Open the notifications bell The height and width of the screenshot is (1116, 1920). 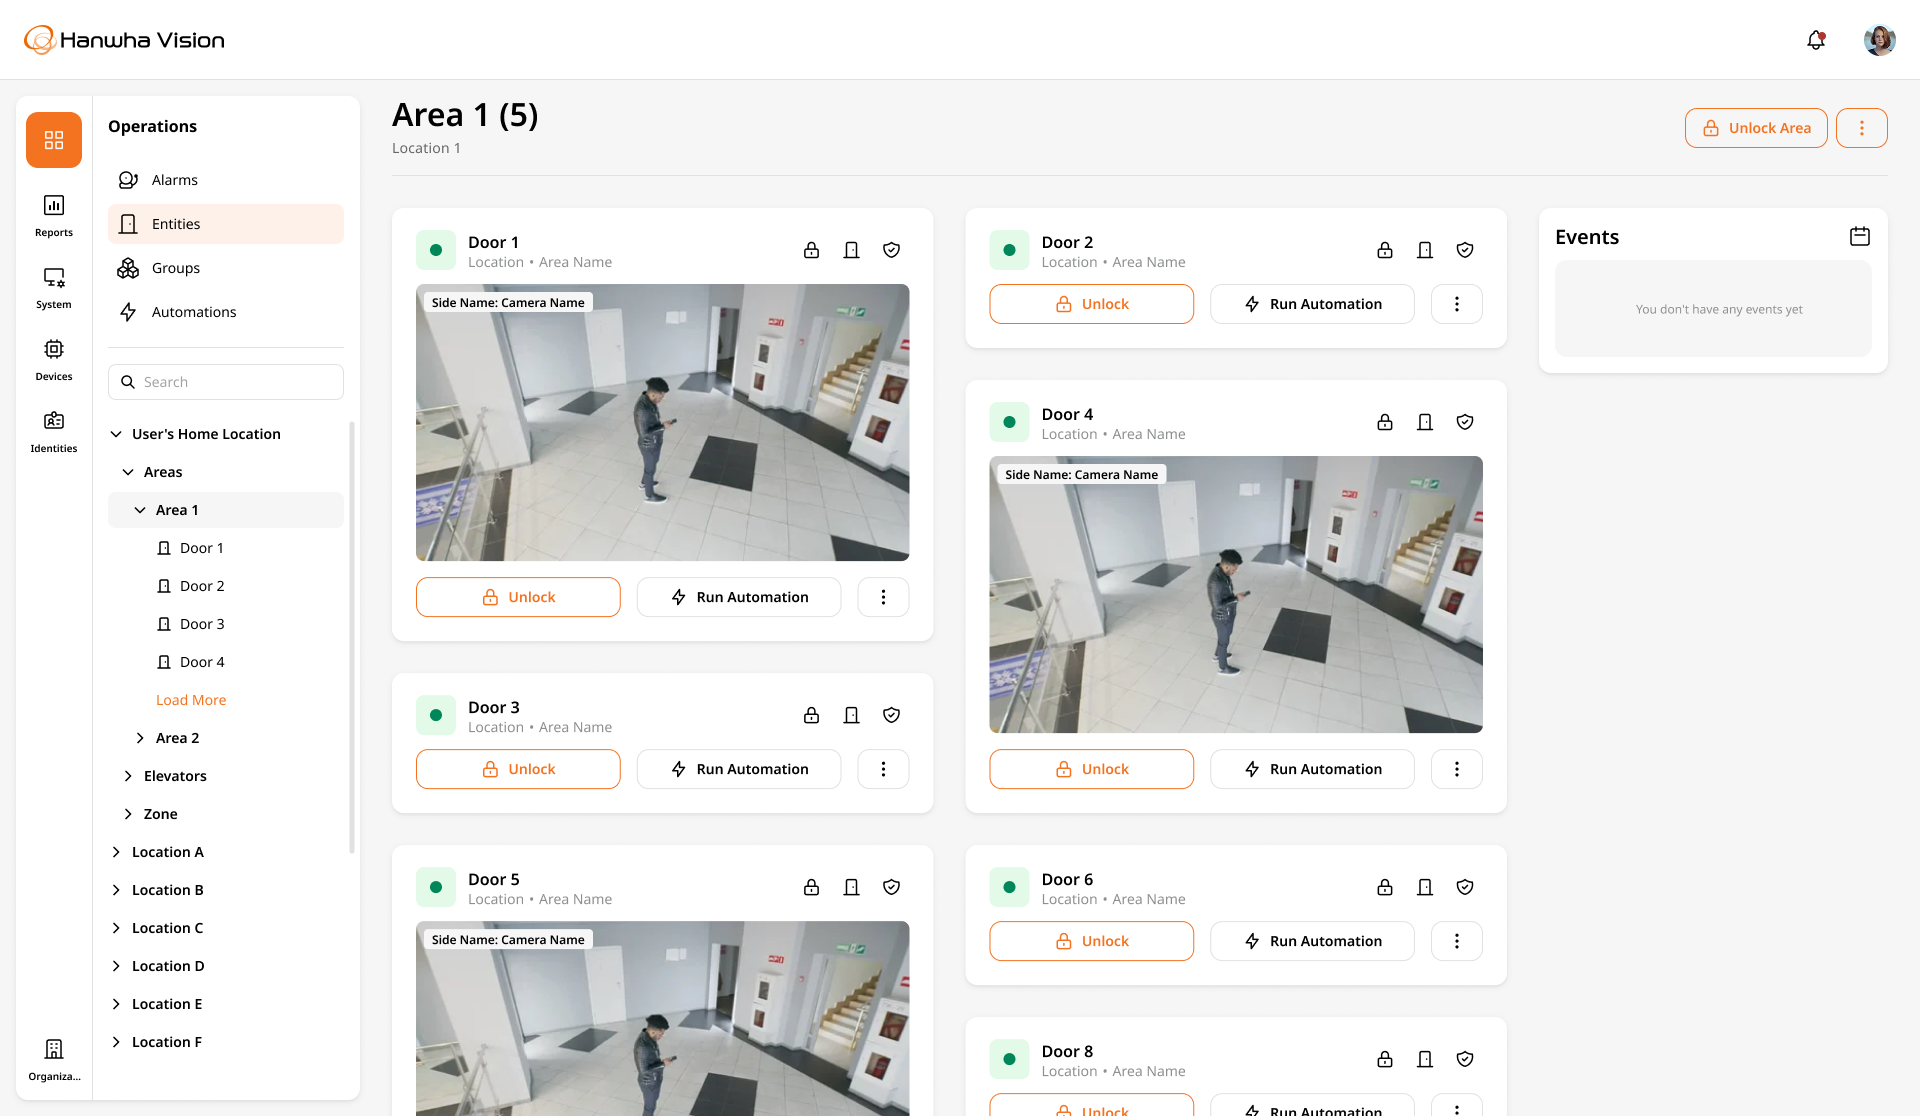tap(1816, 40)
